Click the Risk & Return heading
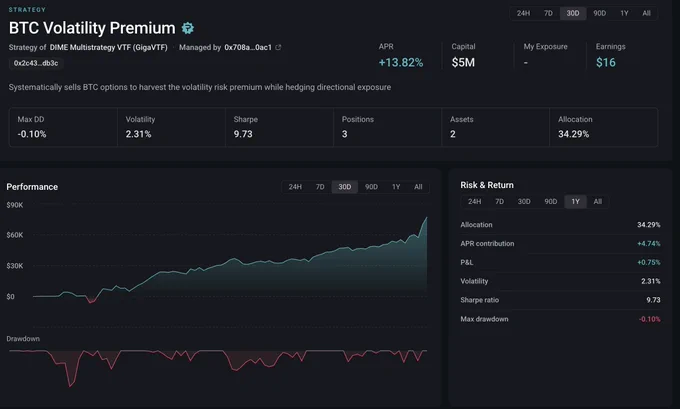The image size is (680, 409). pyautogui.click(x=487, y=185)
